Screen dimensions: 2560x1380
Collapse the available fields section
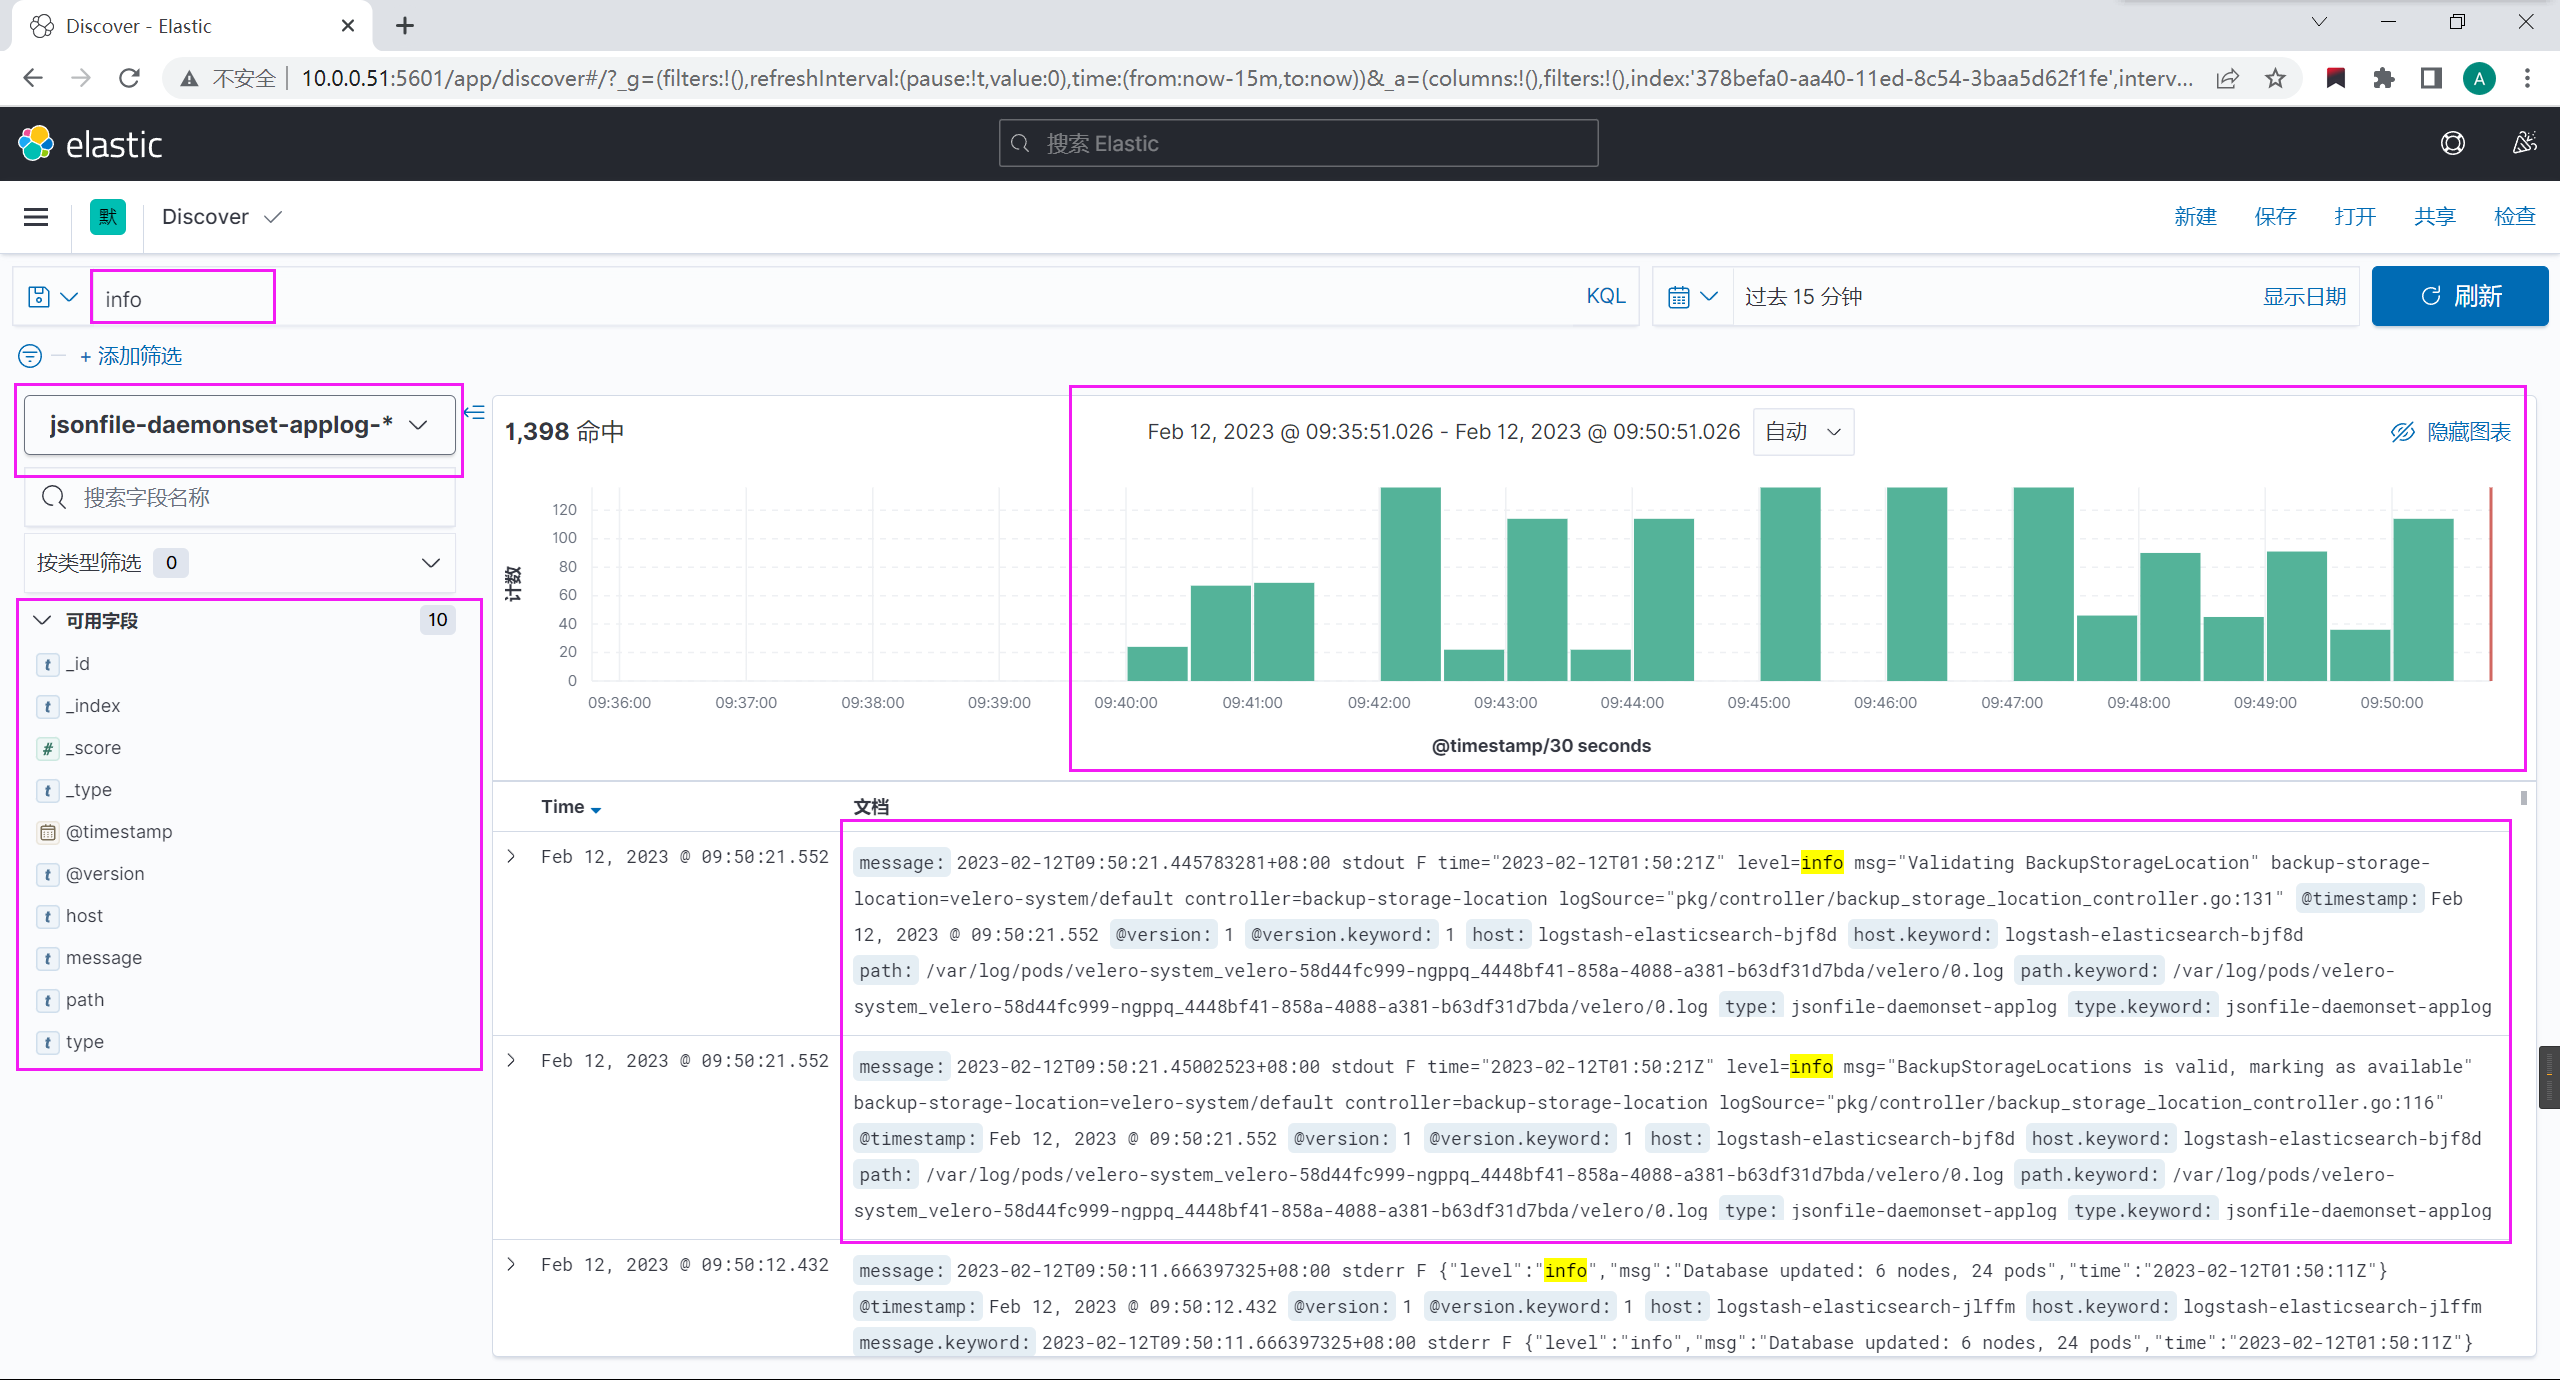pos(42,620)
